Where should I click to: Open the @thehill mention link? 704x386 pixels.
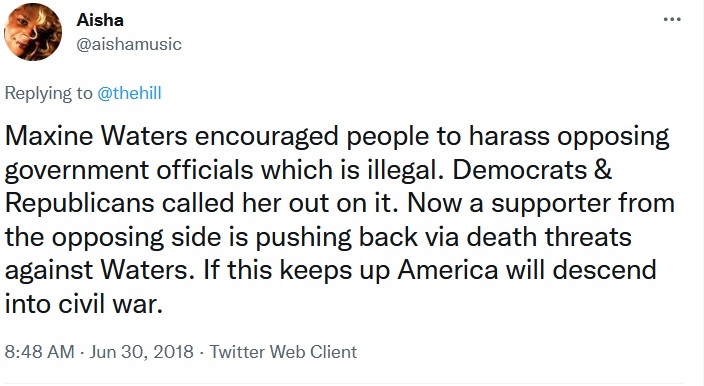point(129,93)
